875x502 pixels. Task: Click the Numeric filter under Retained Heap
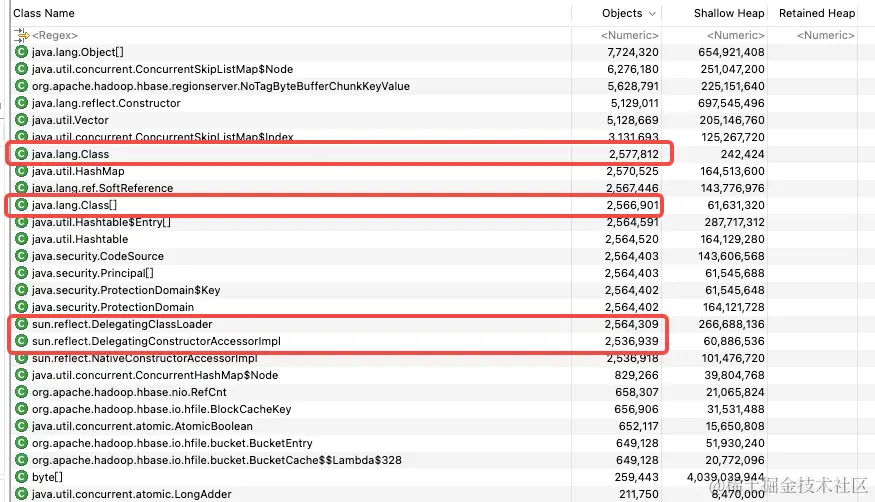tap(825, 35)
